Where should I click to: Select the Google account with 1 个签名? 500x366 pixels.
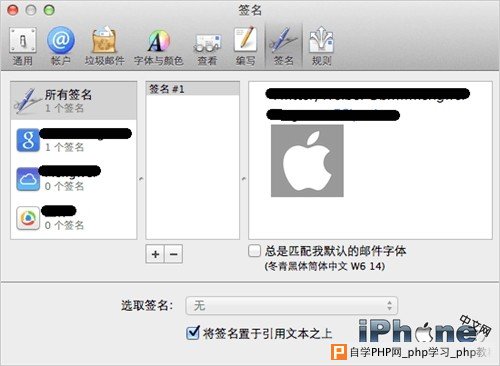click(x=74, y=140)
